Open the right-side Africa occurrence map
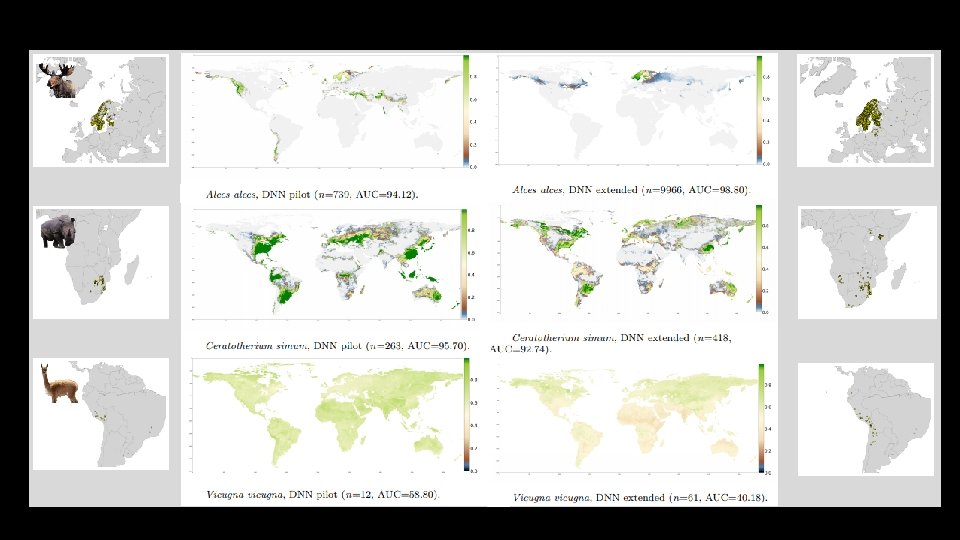Screen dimensions: 960x540 coord(867,262)
